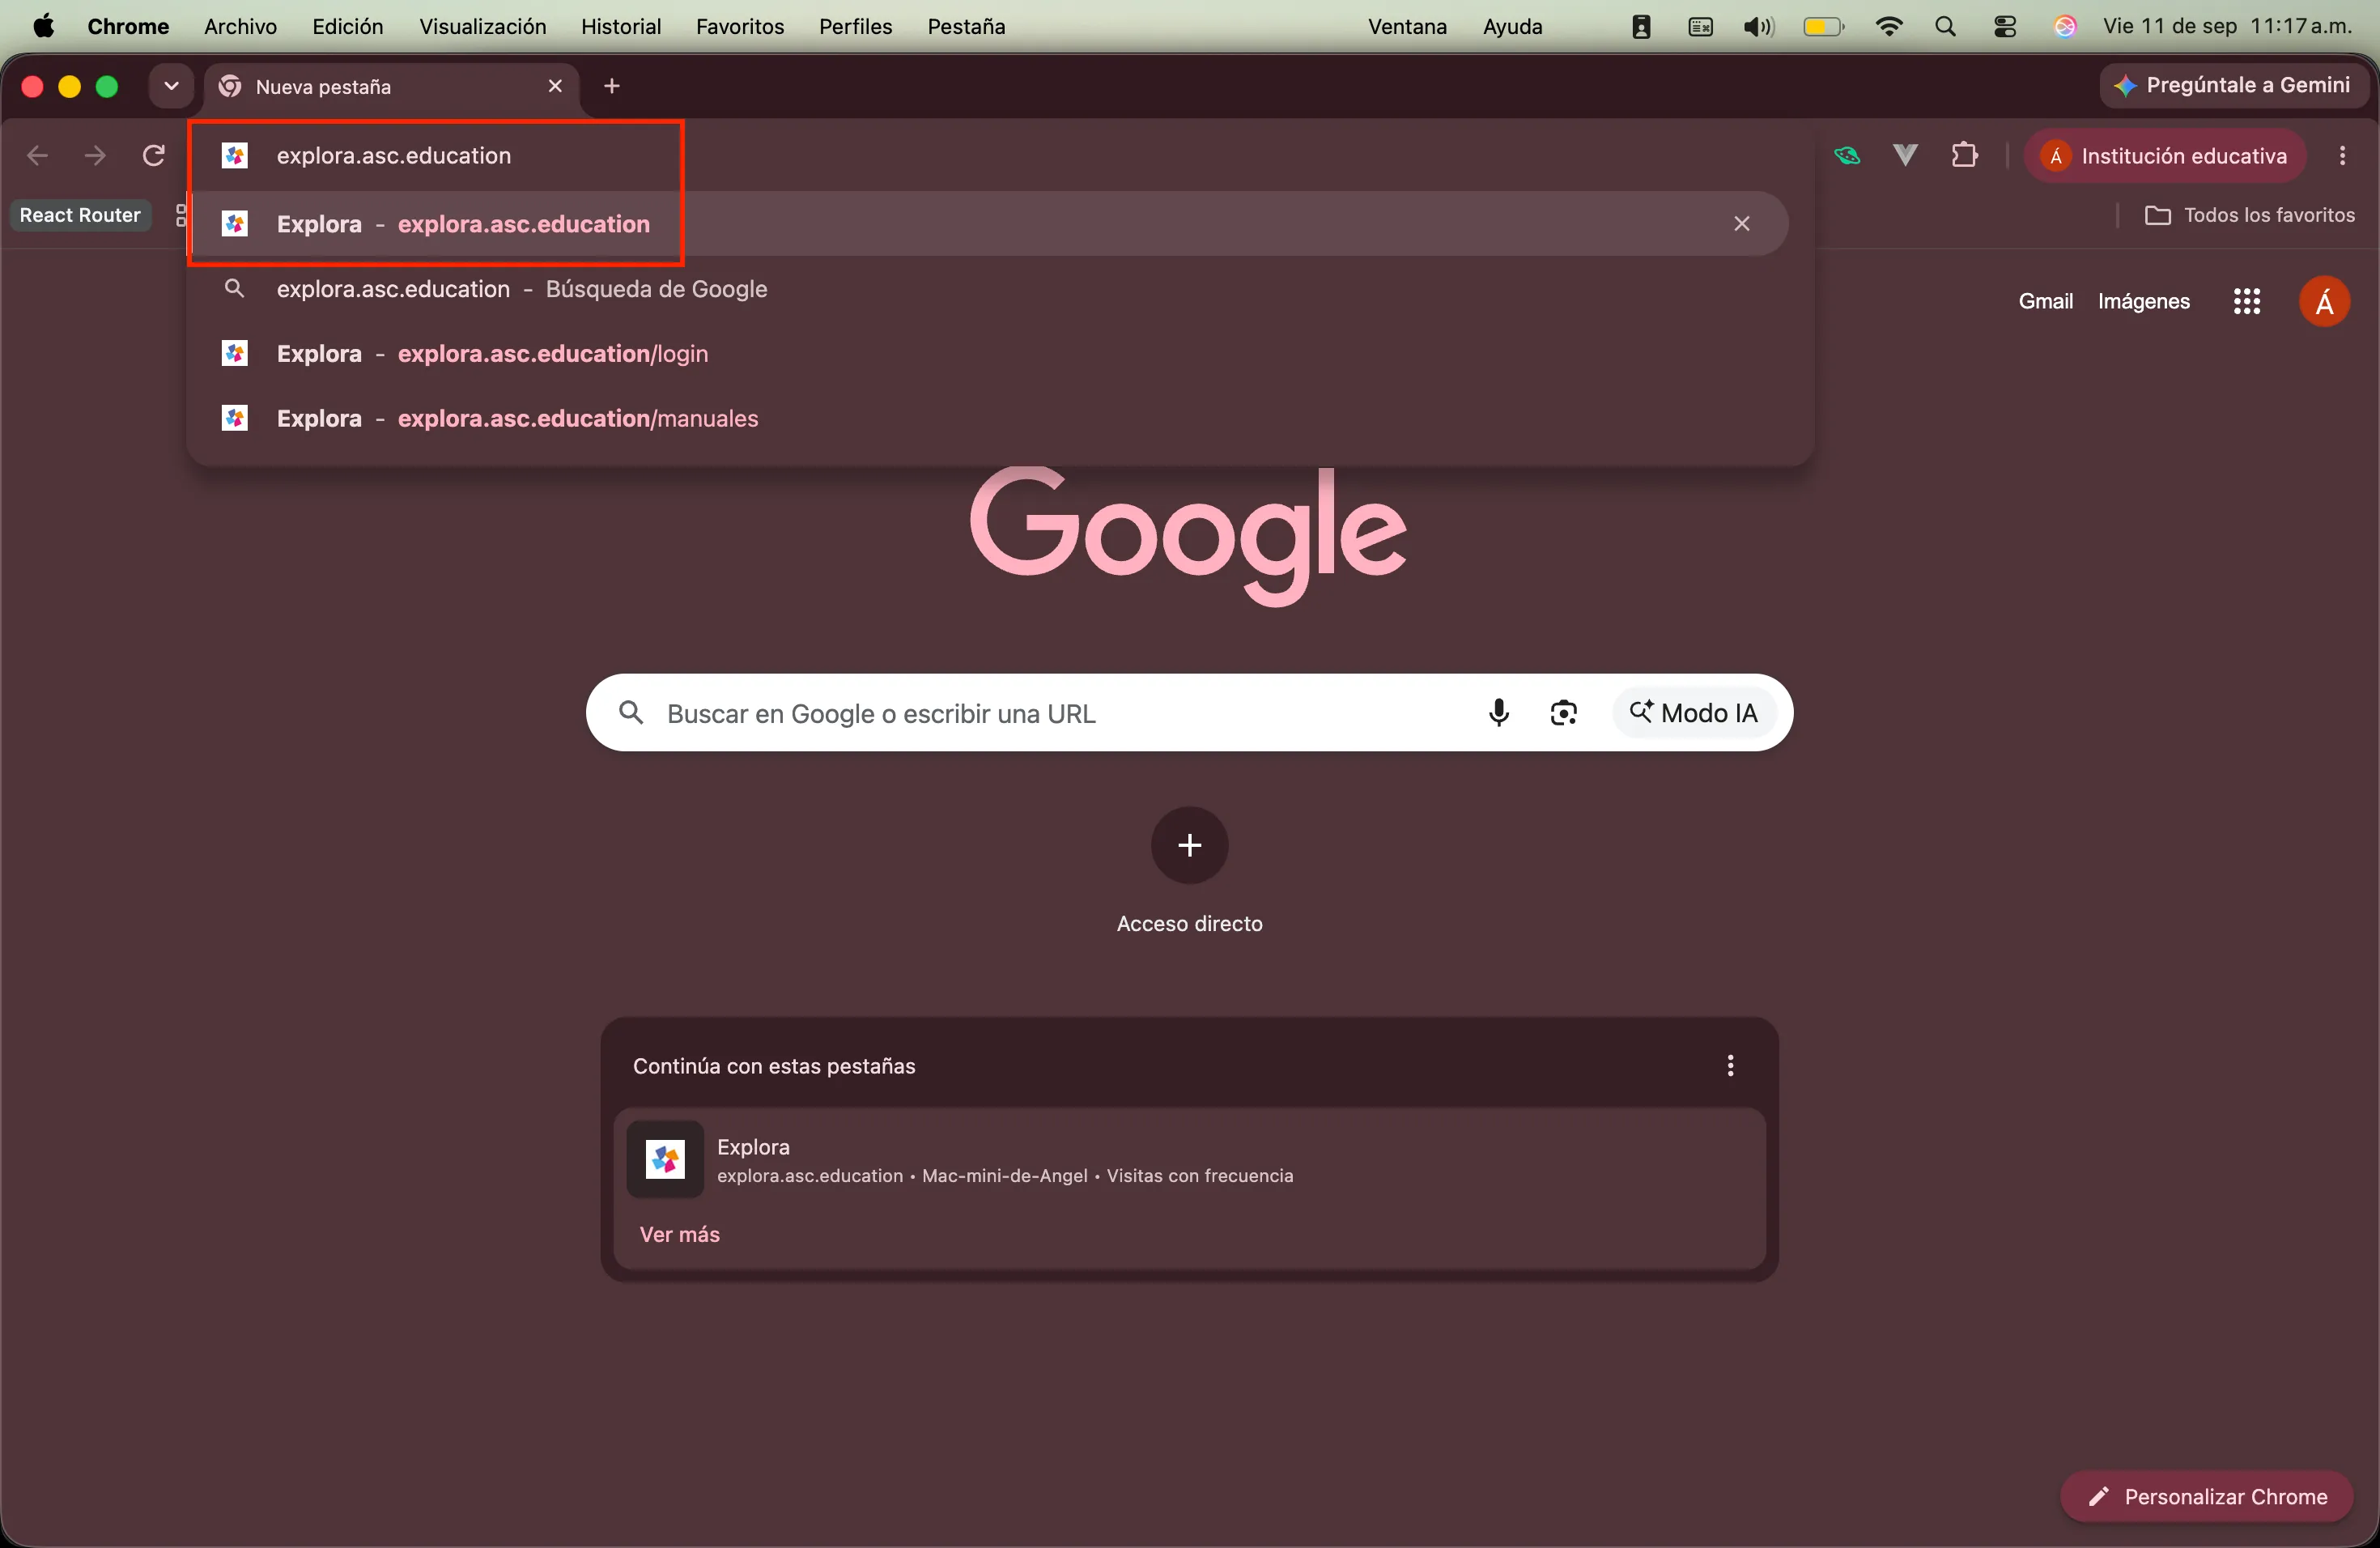Reload the page with the refresh icon
The height and width of the screenshot is (1548, 2380).
pyautogui.click(x=153, y=155)
